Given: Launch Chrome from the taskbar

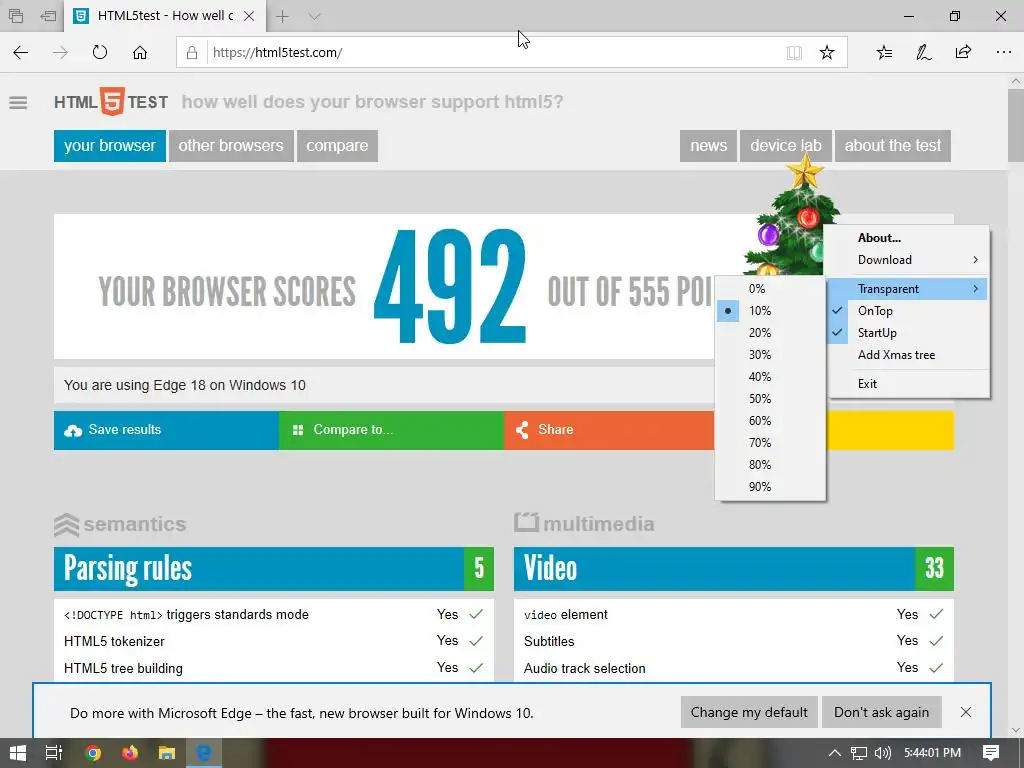Looking at the screenshot, I should (x=93, y=753).
